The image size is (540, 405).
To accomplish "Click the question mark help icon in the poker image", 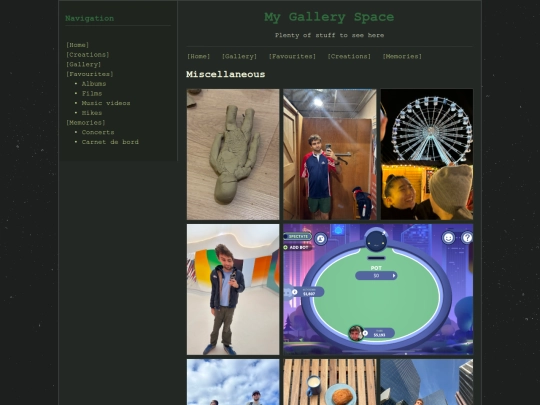I will 467,238.
